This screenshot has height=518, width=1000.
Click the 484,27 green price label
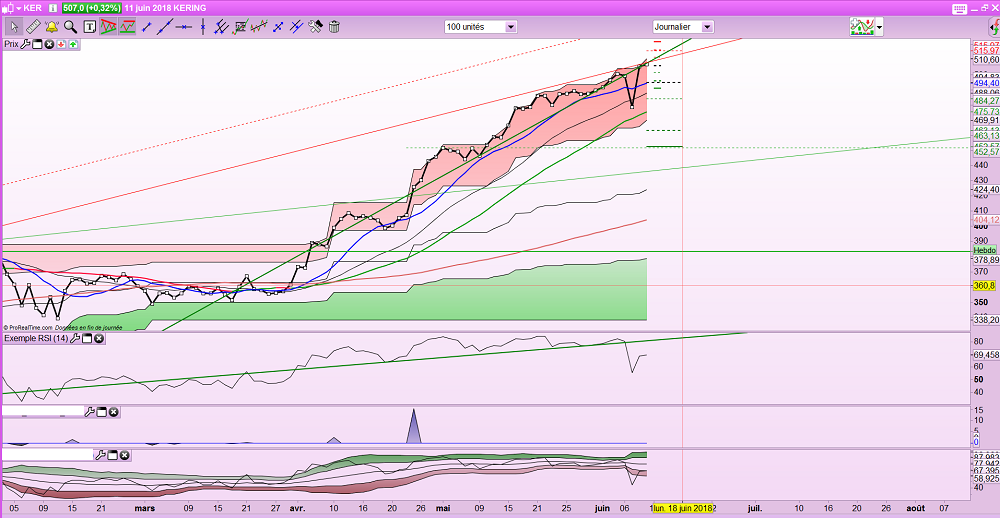point(986,101)
